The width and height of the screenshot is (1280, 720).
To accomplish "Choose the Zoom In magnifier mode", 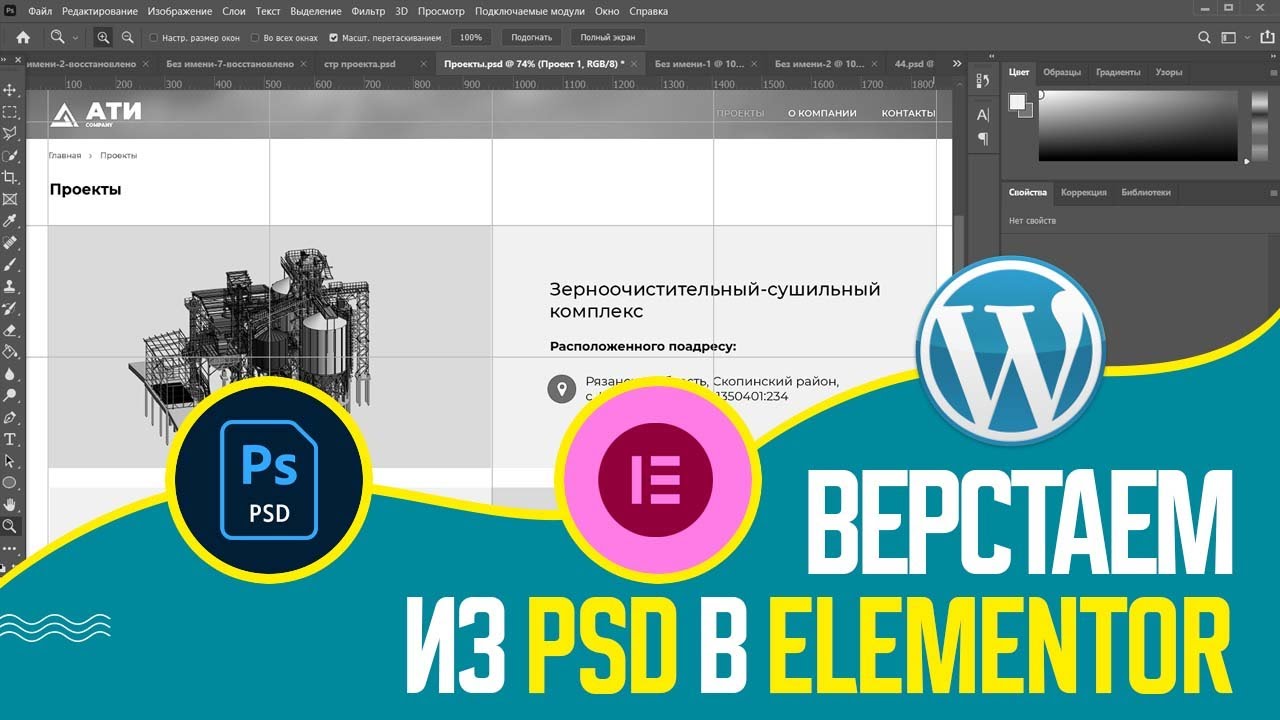I will click(103, 37).
